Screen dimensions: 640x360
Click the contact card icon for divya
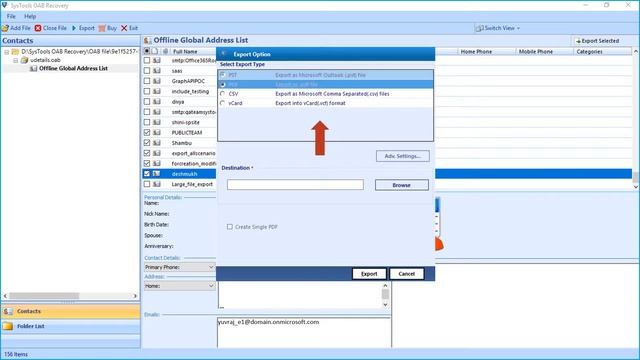[x=157, y=102]
